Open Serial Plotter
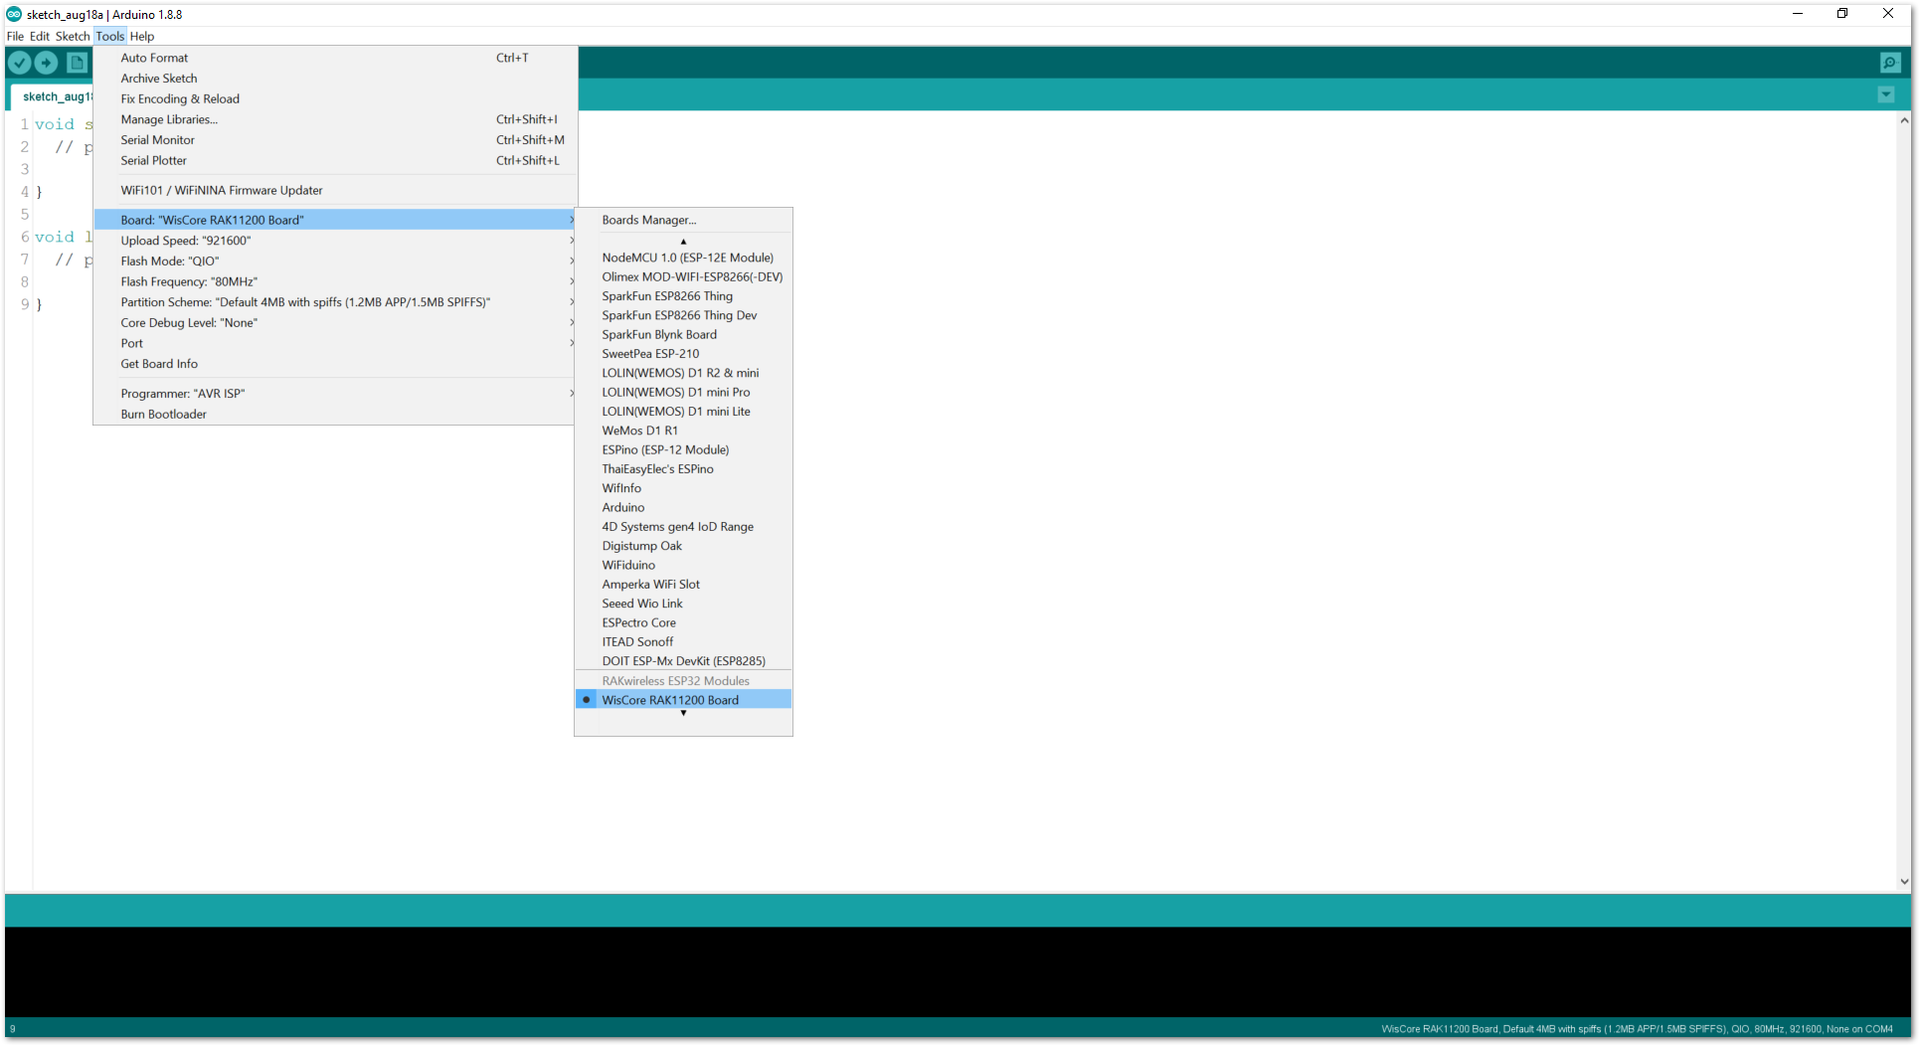This screenshot has height=1046, width=1920. (x=335, y=160)
